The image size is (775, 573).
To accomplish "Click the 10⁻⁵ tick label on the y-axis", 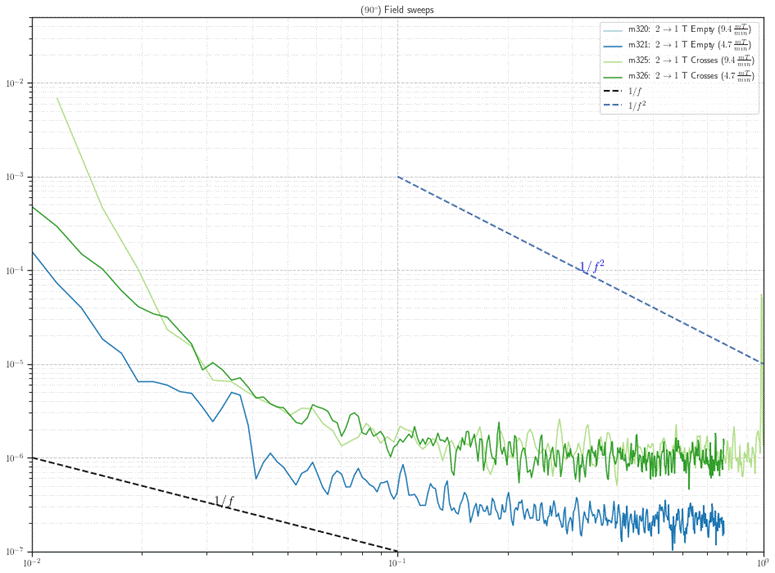I will pyautogui.click(x=17, y=365).
